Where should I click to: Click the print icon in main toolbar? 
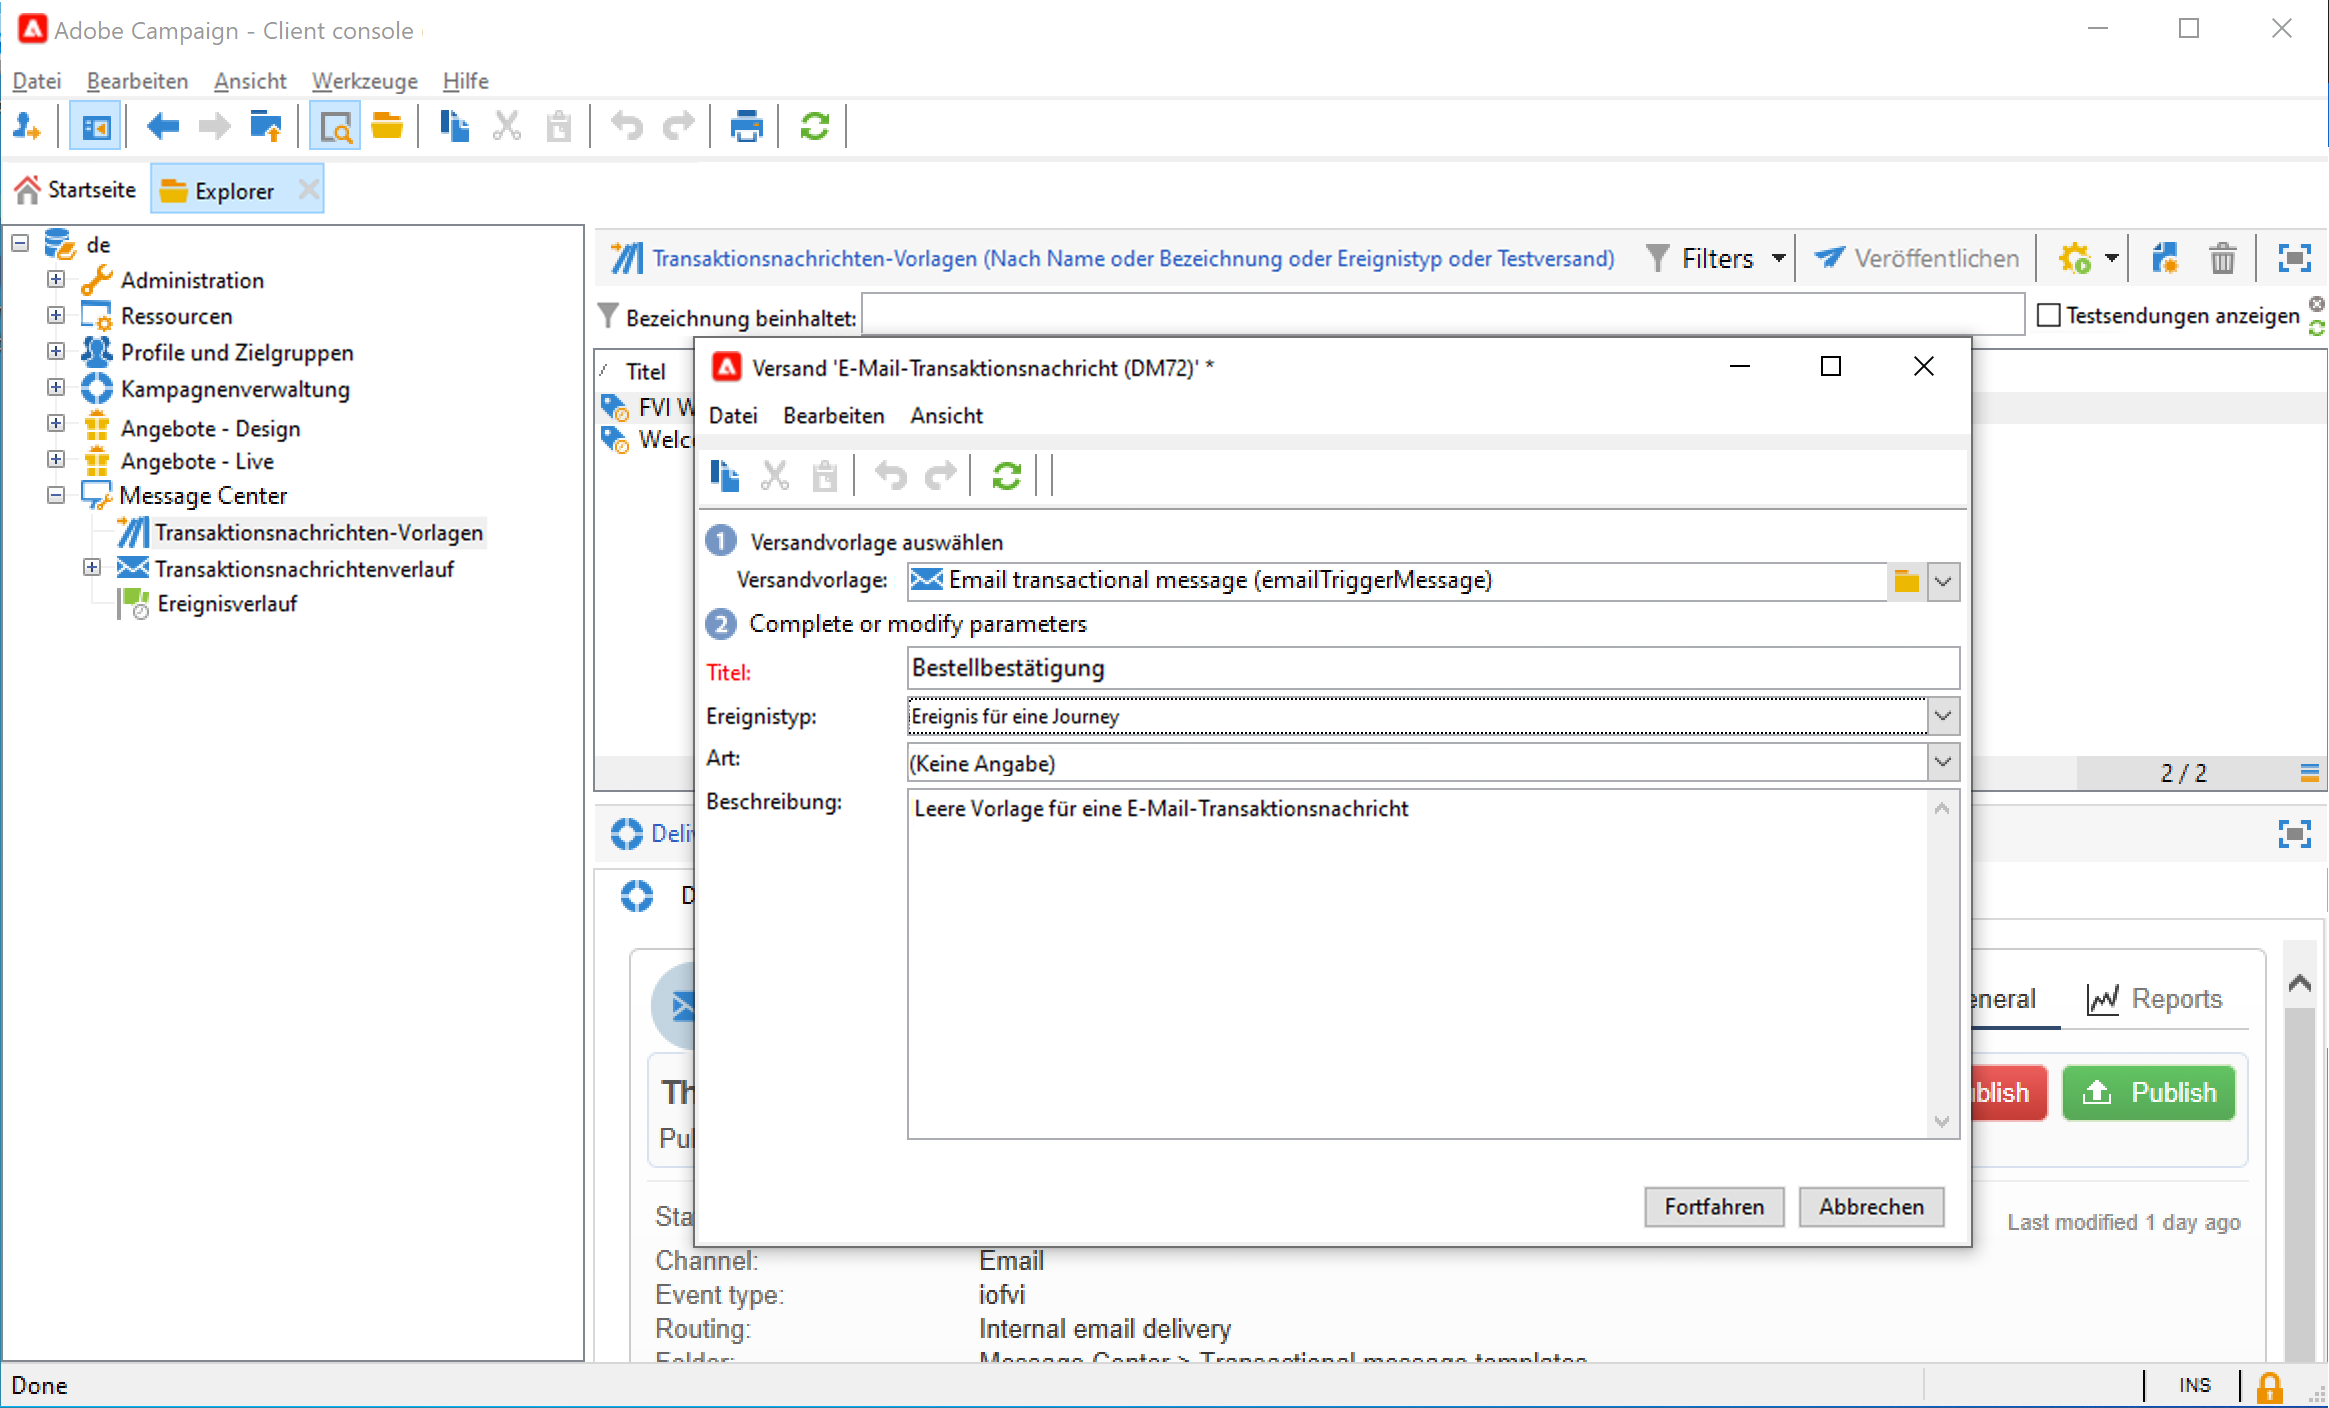[746, 127]
